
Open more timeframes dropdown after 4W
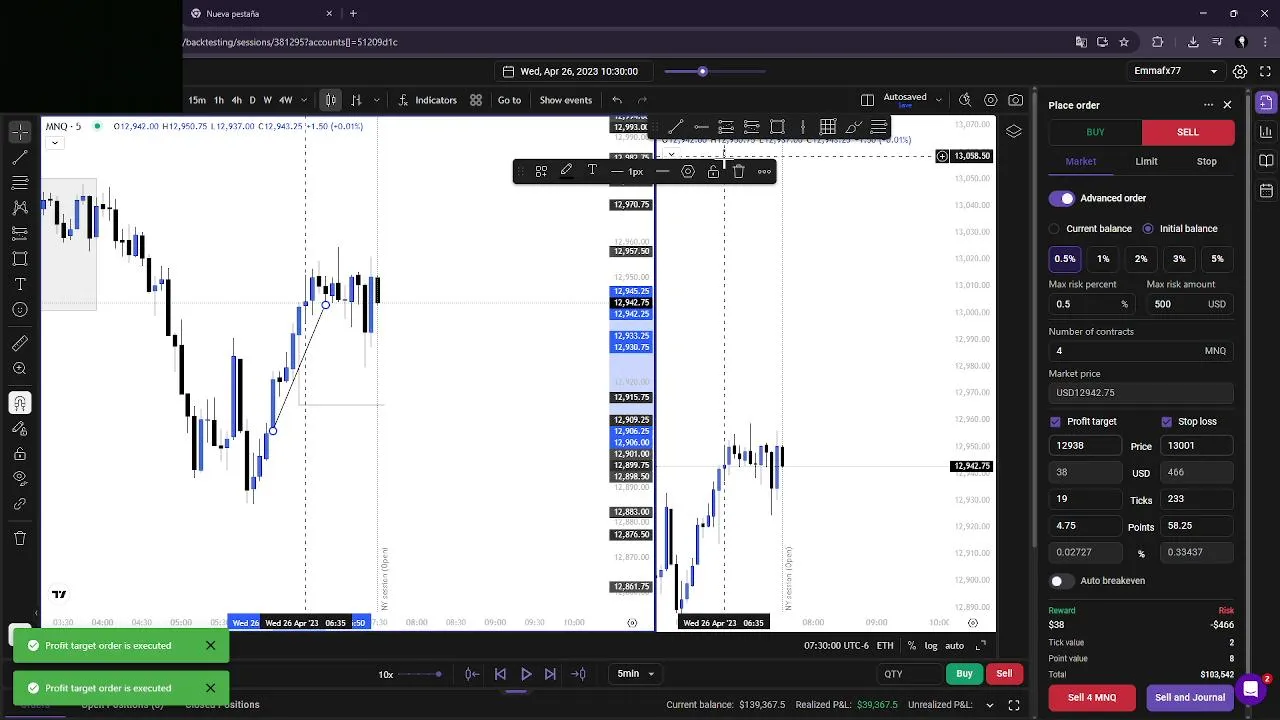tap(303, 100)
